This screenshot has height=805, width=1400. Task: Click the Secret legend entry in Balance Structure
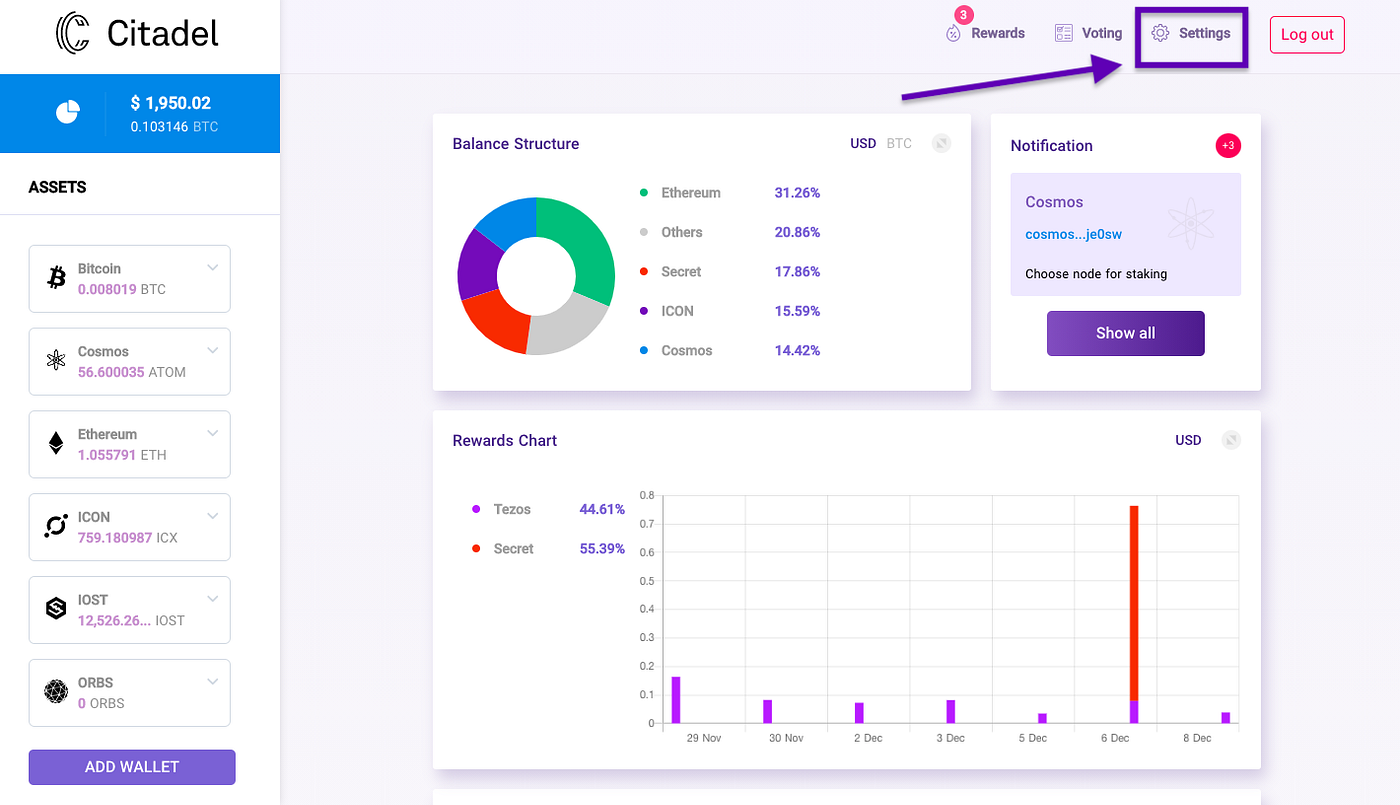(729, 272)
